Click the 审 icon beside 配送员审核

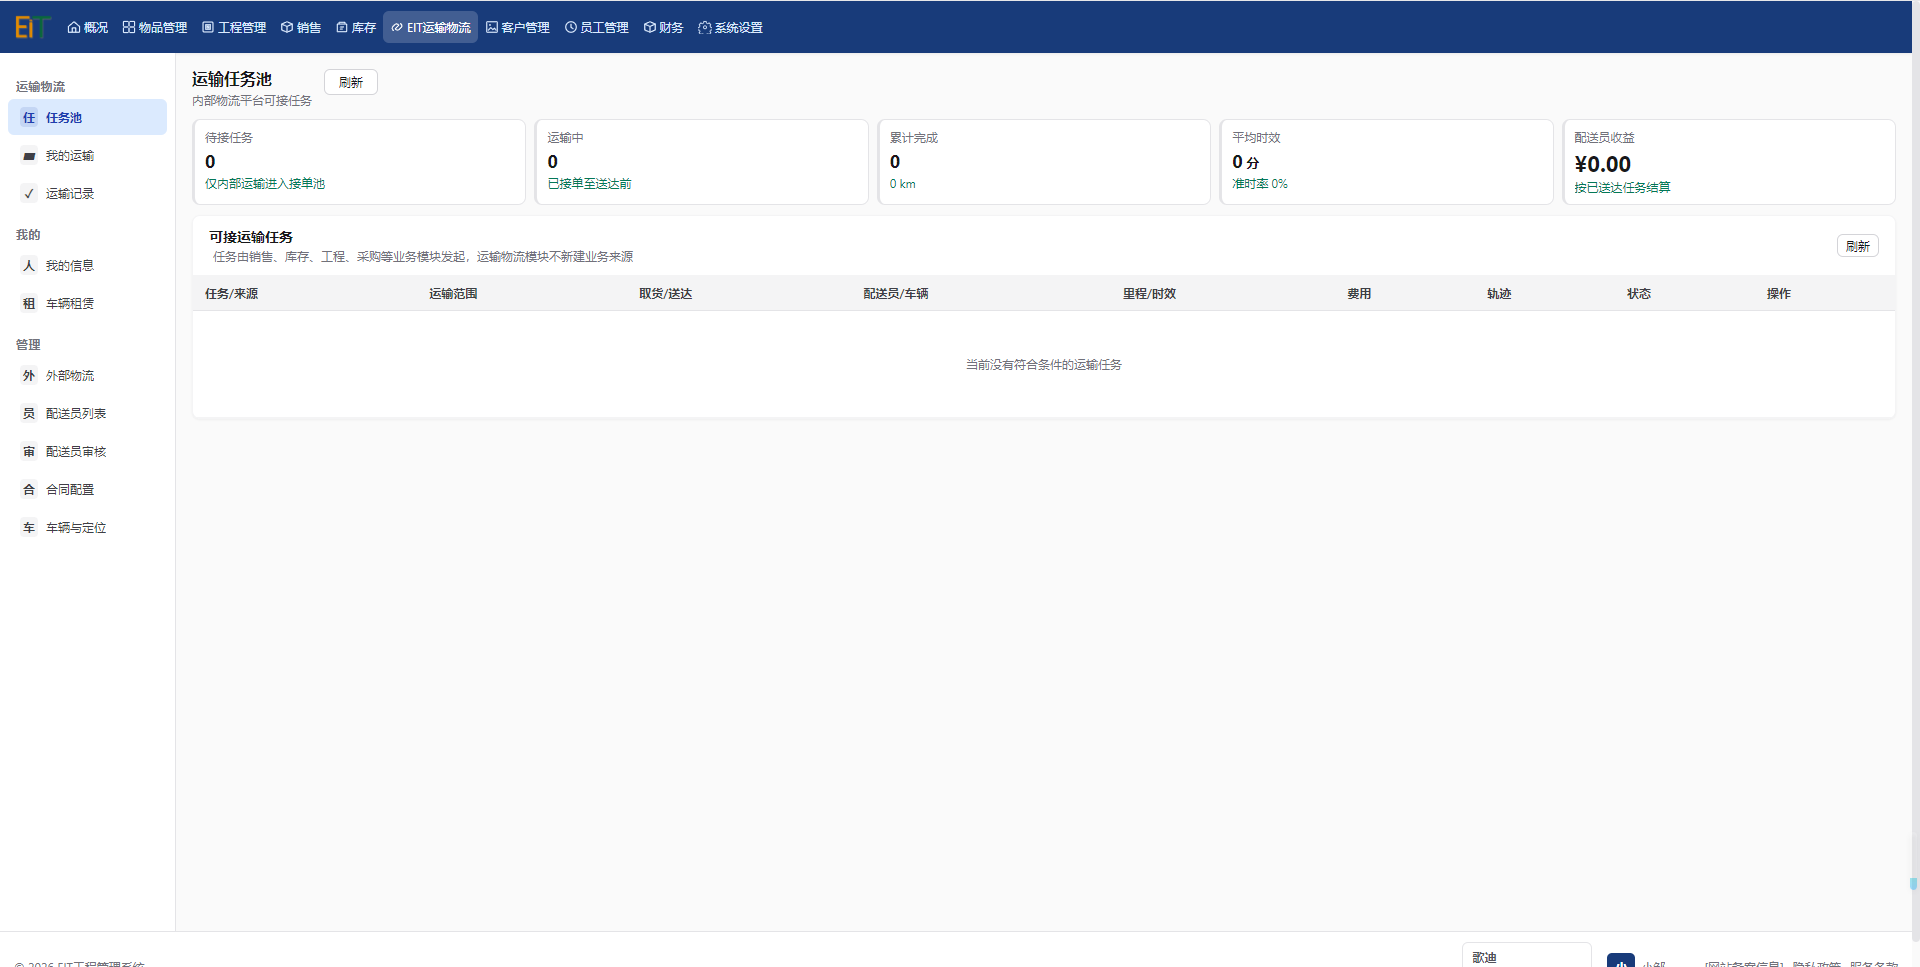(x=29, y=451)
